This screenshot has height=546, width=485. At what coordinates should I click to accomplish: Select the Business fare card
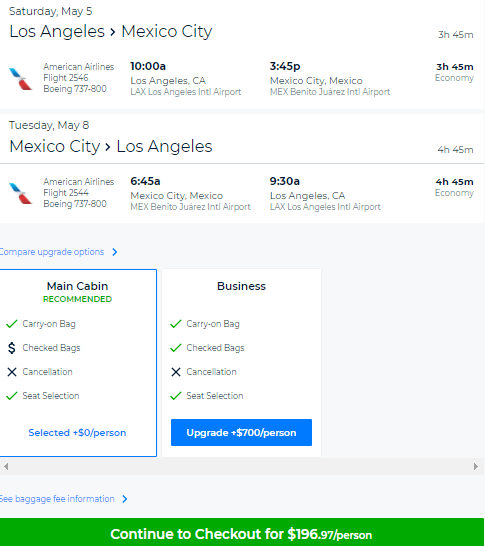[241, 362]
